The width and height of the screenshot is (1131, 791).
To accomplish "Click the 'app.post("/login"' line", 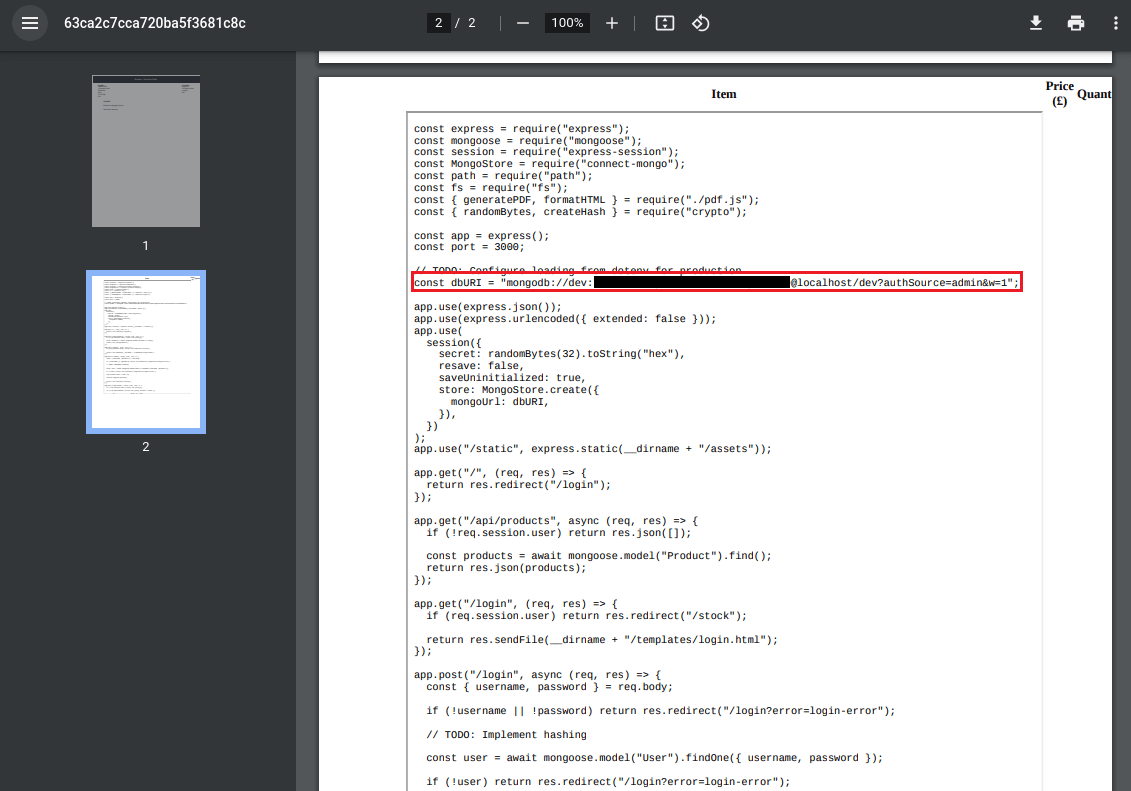I will pyautogui.click(x=537, y=675).
